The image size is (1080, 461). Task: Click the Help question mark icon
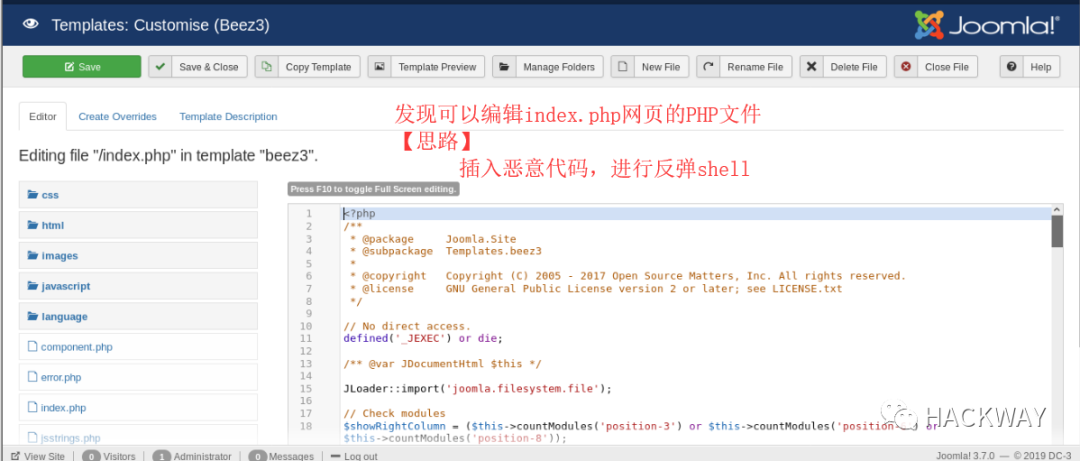click(x=1011, y=67)
